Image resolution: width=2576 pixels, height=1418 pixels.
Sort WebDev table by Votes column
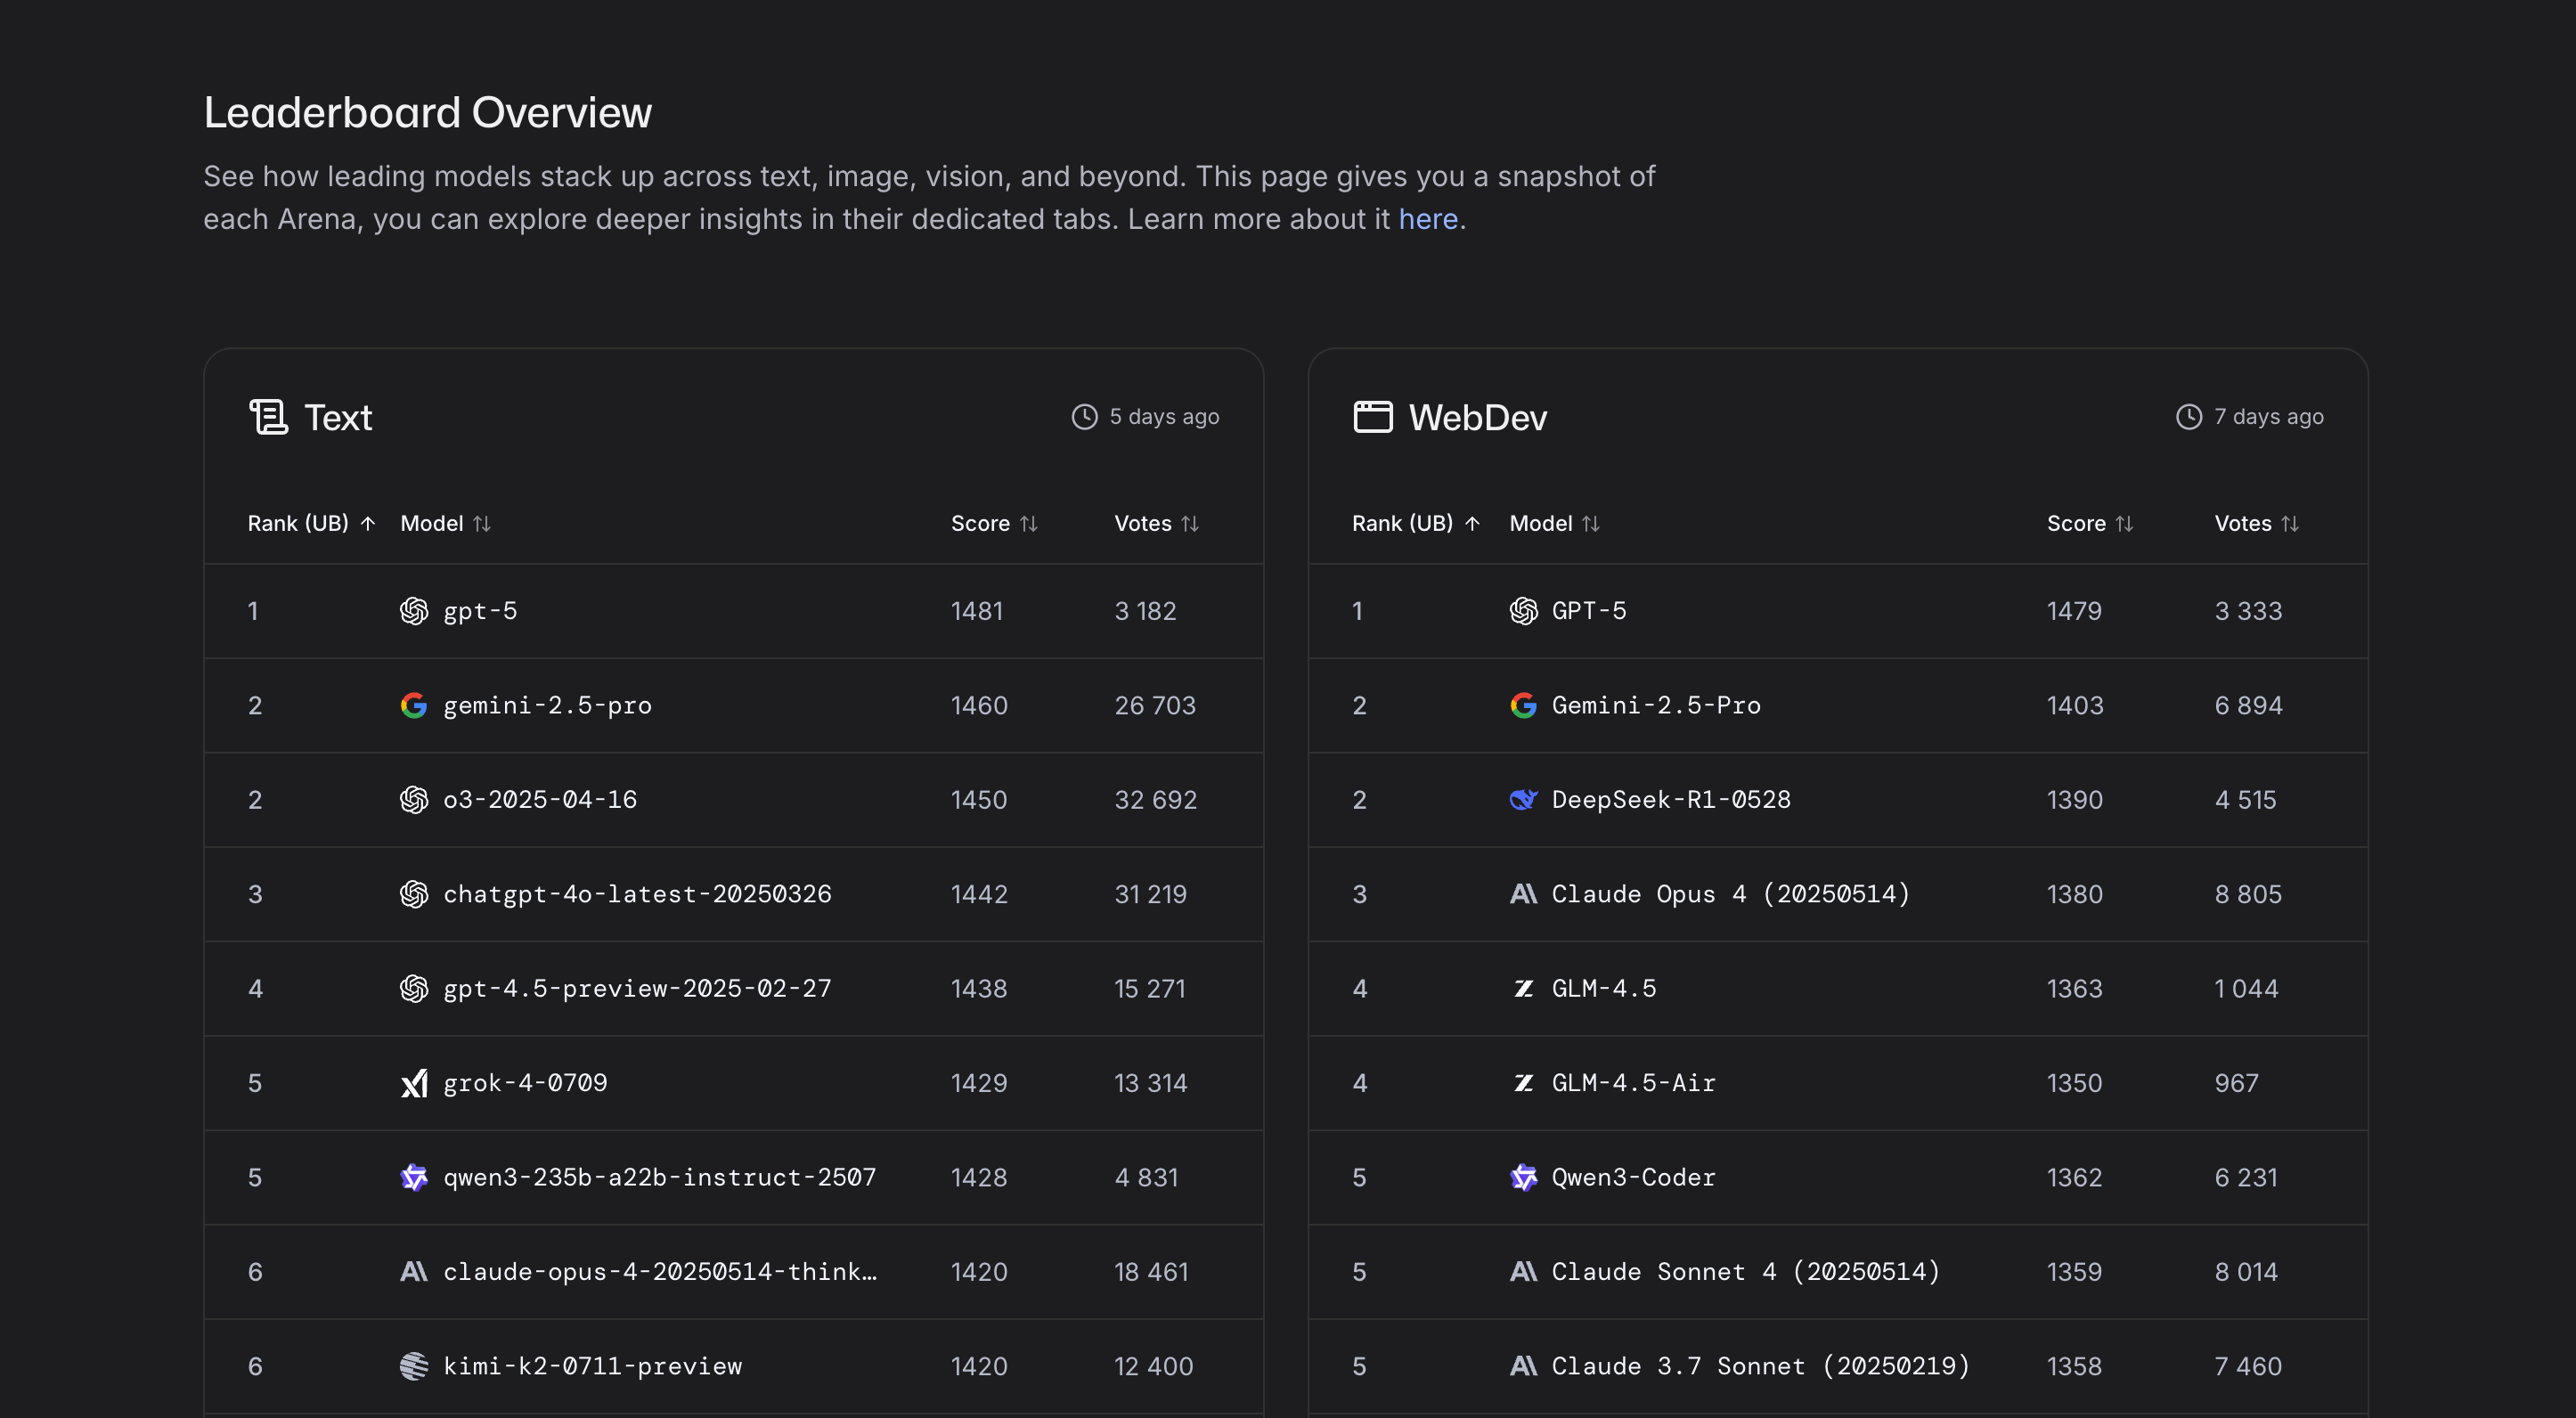[x=2257, y=524]
